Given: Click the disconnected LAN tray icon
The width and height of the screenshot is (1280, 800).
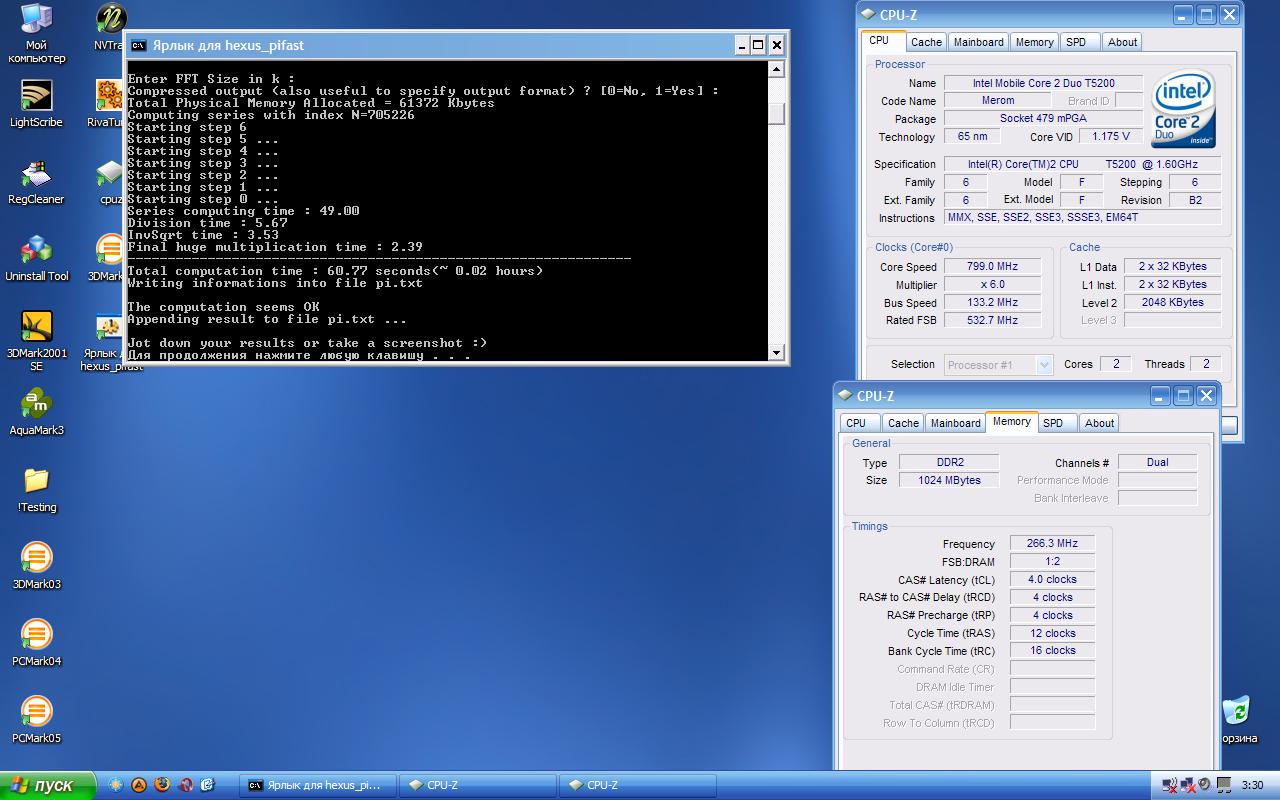Looking at the screenshot, I should point(1188,785).
